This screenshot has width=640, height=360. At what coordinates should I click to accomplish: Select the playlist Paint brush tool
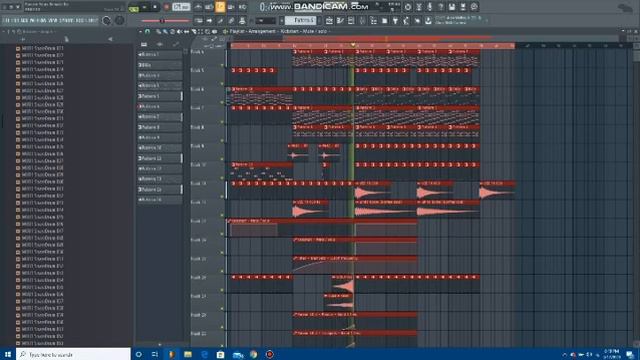(165, 31)
